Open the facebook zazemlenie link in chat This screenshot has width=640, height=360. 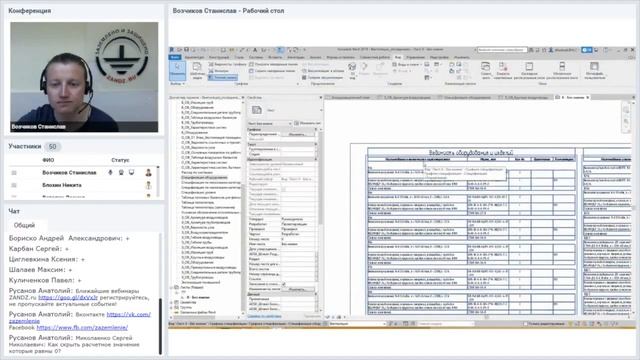point(82,327)
